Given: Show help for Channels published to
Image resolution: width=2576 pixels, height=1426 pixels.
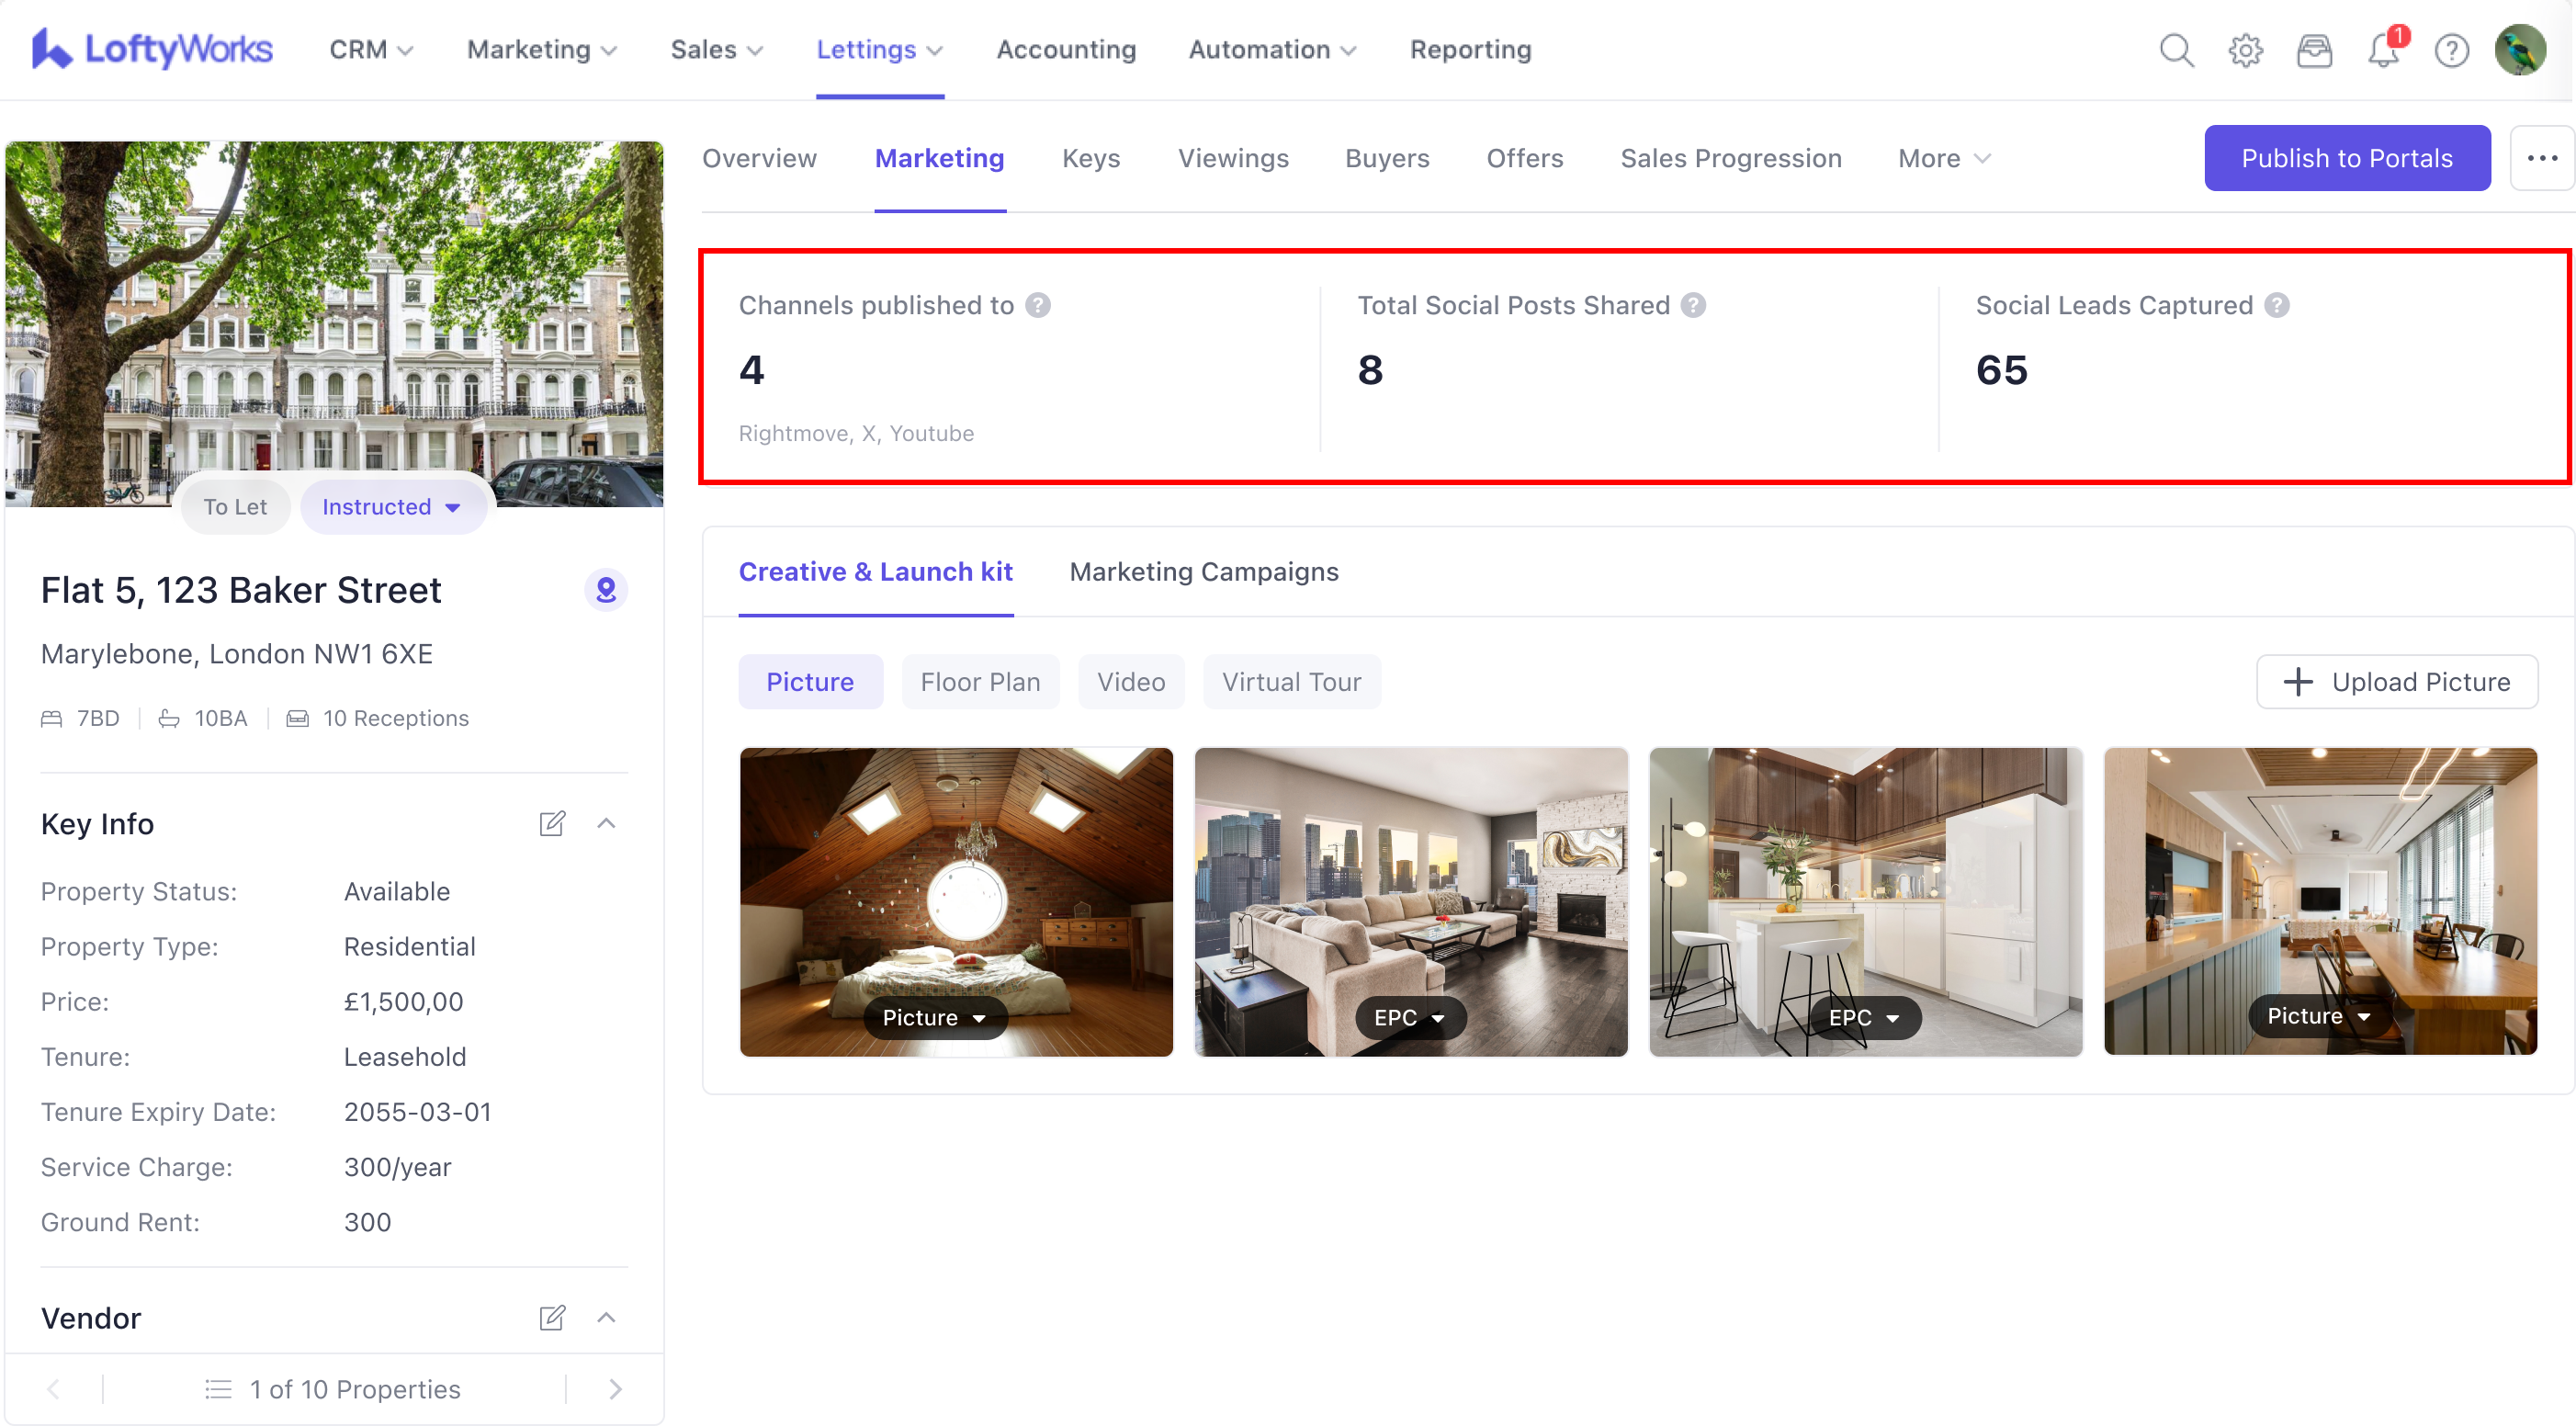Looking at the screenshot, I should (x=1038, y=305).
